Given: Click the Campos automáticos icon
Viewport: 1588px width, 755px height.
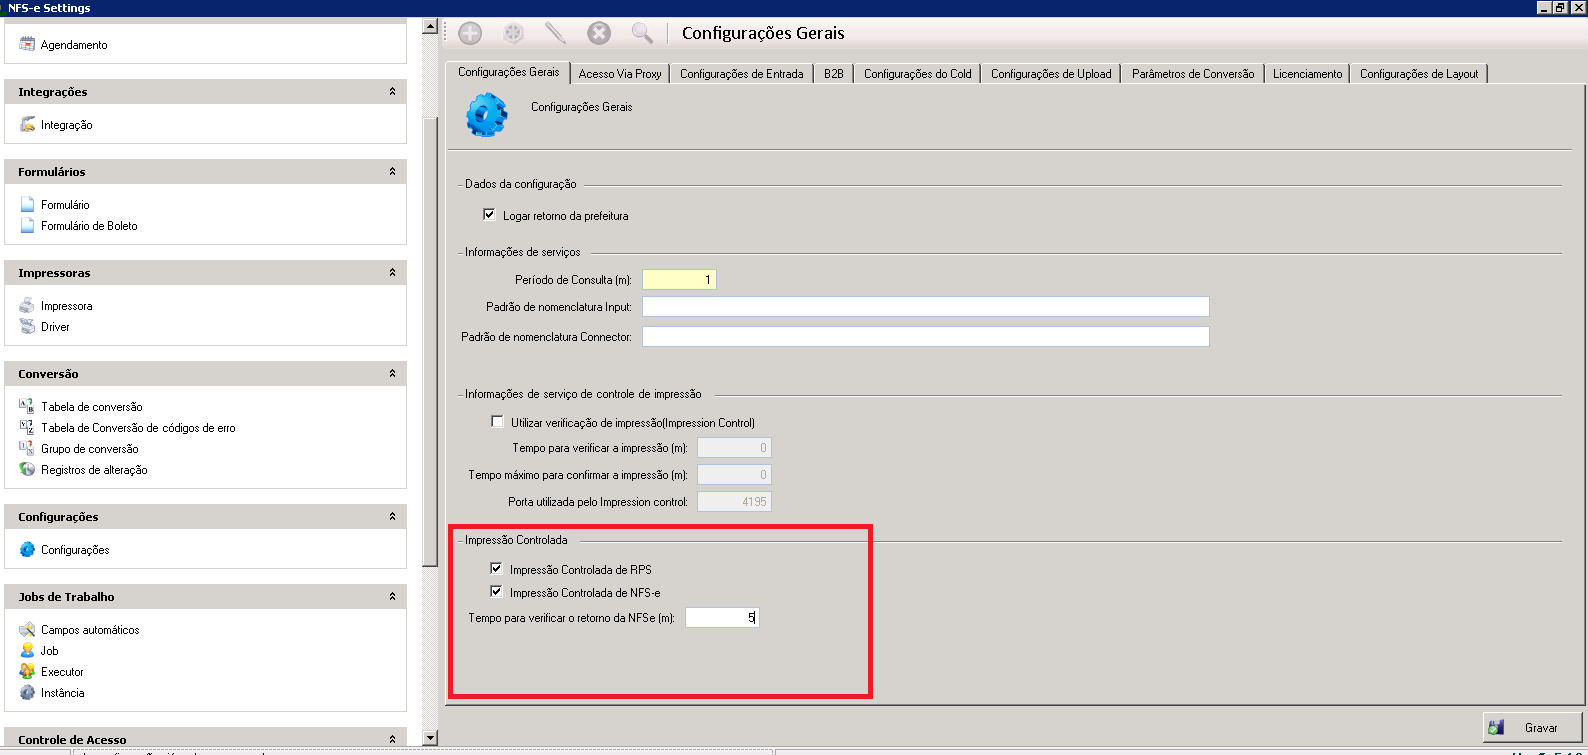Looking at the screenshot, I should tap(27, 629).
